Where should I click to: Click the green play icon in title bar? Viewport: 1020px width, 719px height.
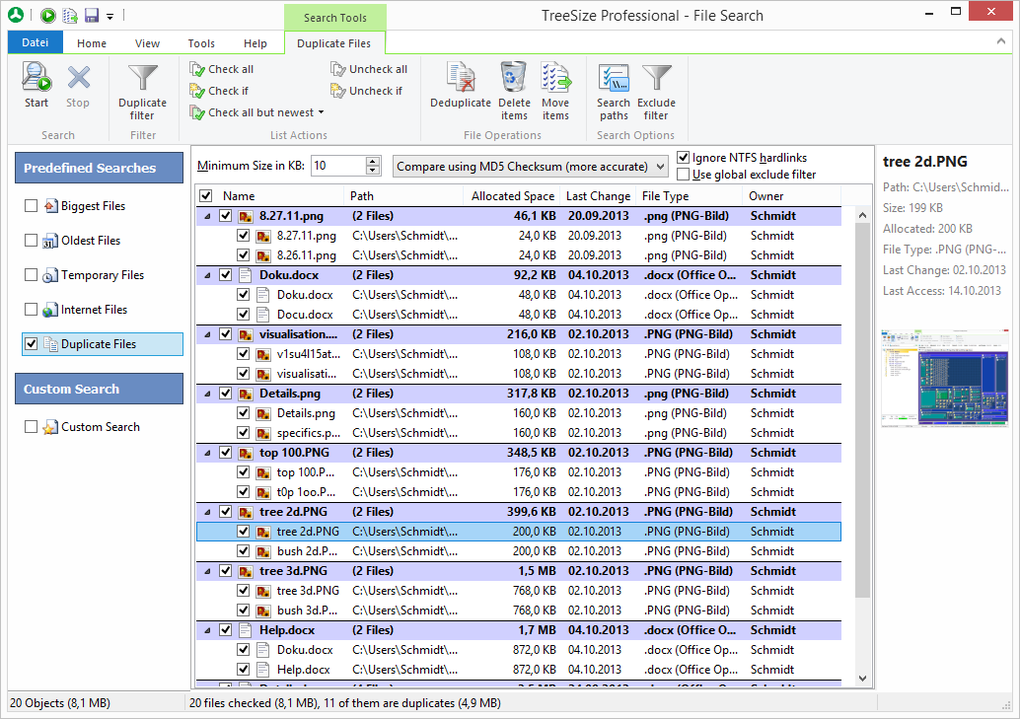coord(47,15)
